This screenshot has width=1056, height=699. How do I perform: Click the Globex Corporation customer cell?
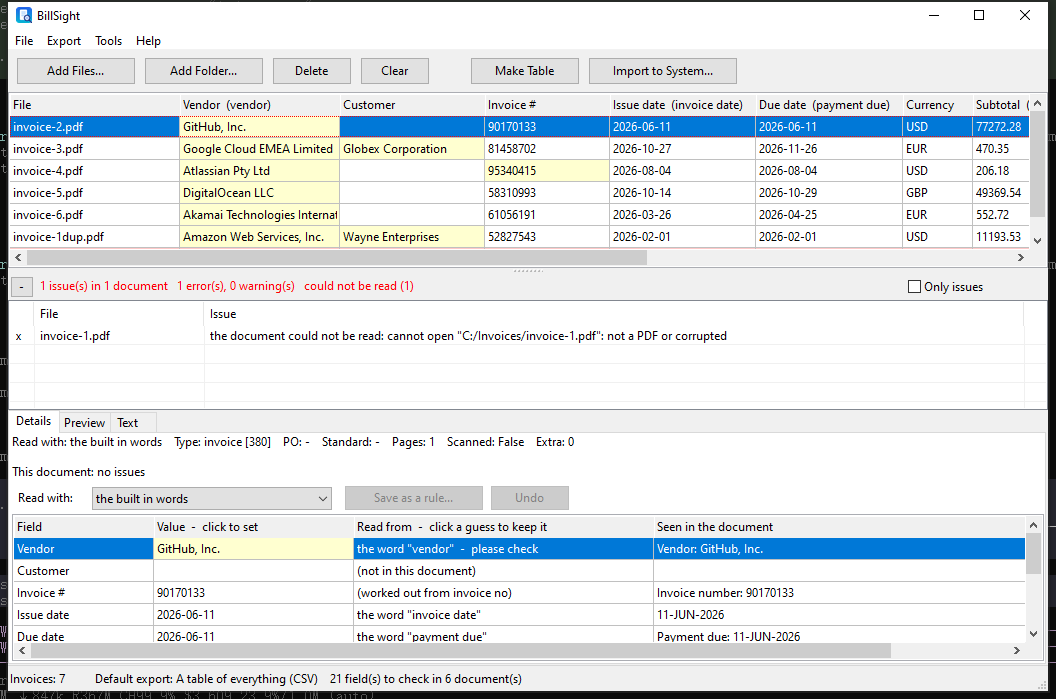[x=411, y=149]
